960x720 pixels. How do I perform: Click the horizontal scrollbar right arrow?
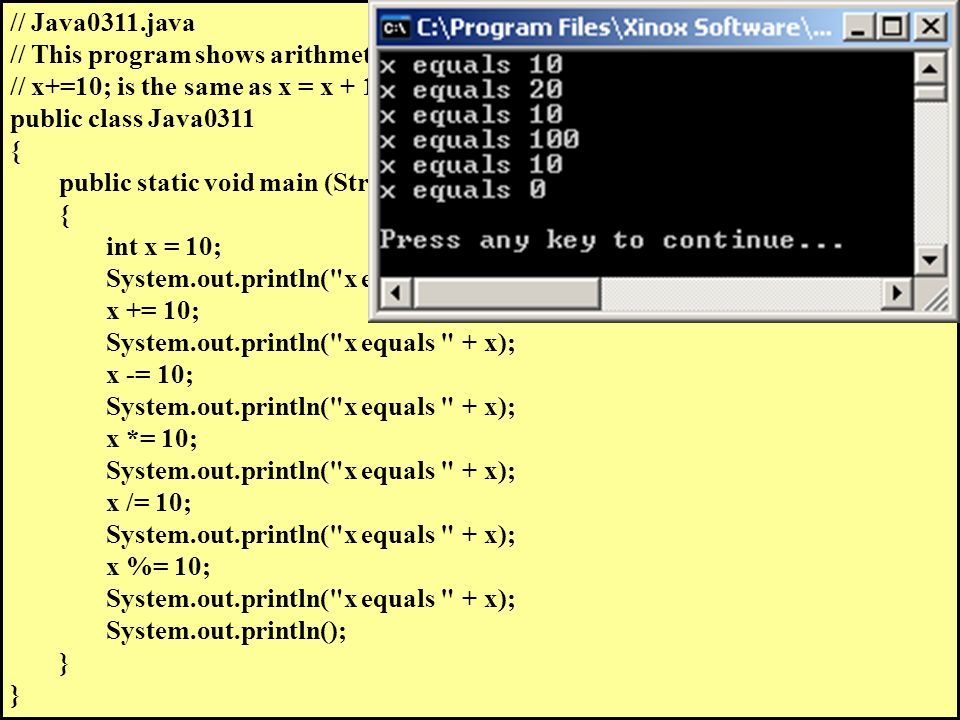897,293
